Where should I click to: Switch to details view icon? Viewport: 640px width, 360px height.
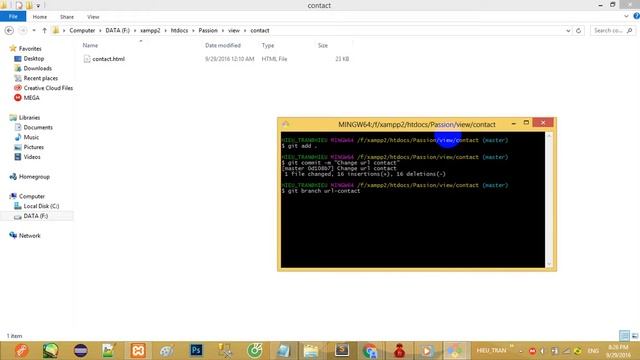click(624, 336)
